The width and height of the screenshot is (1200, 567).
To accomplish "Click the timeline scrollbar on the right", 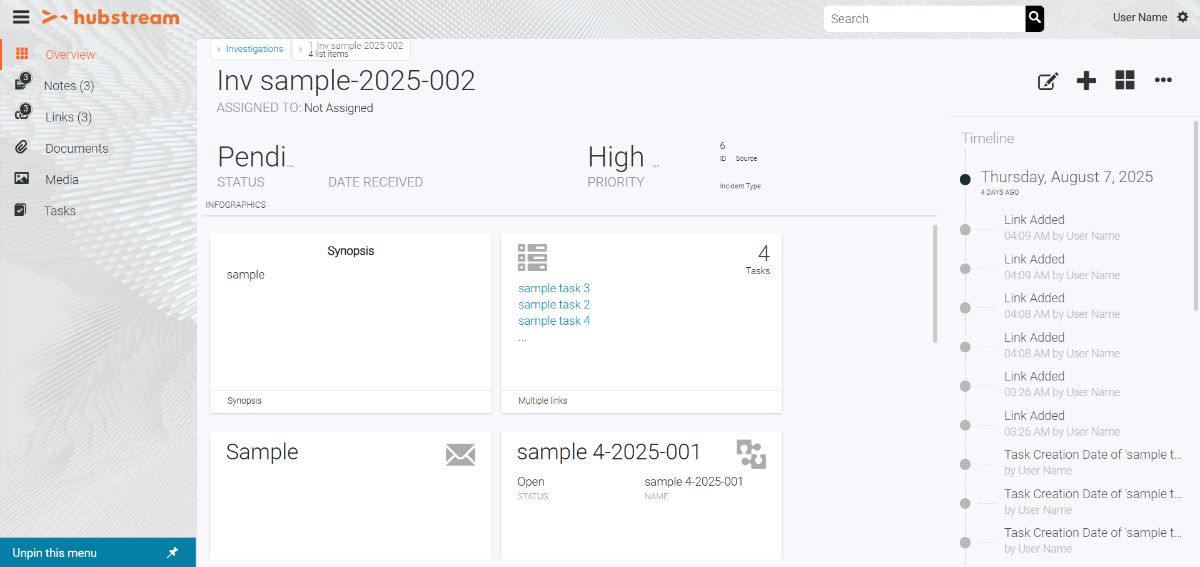I will coord(1195,215).
